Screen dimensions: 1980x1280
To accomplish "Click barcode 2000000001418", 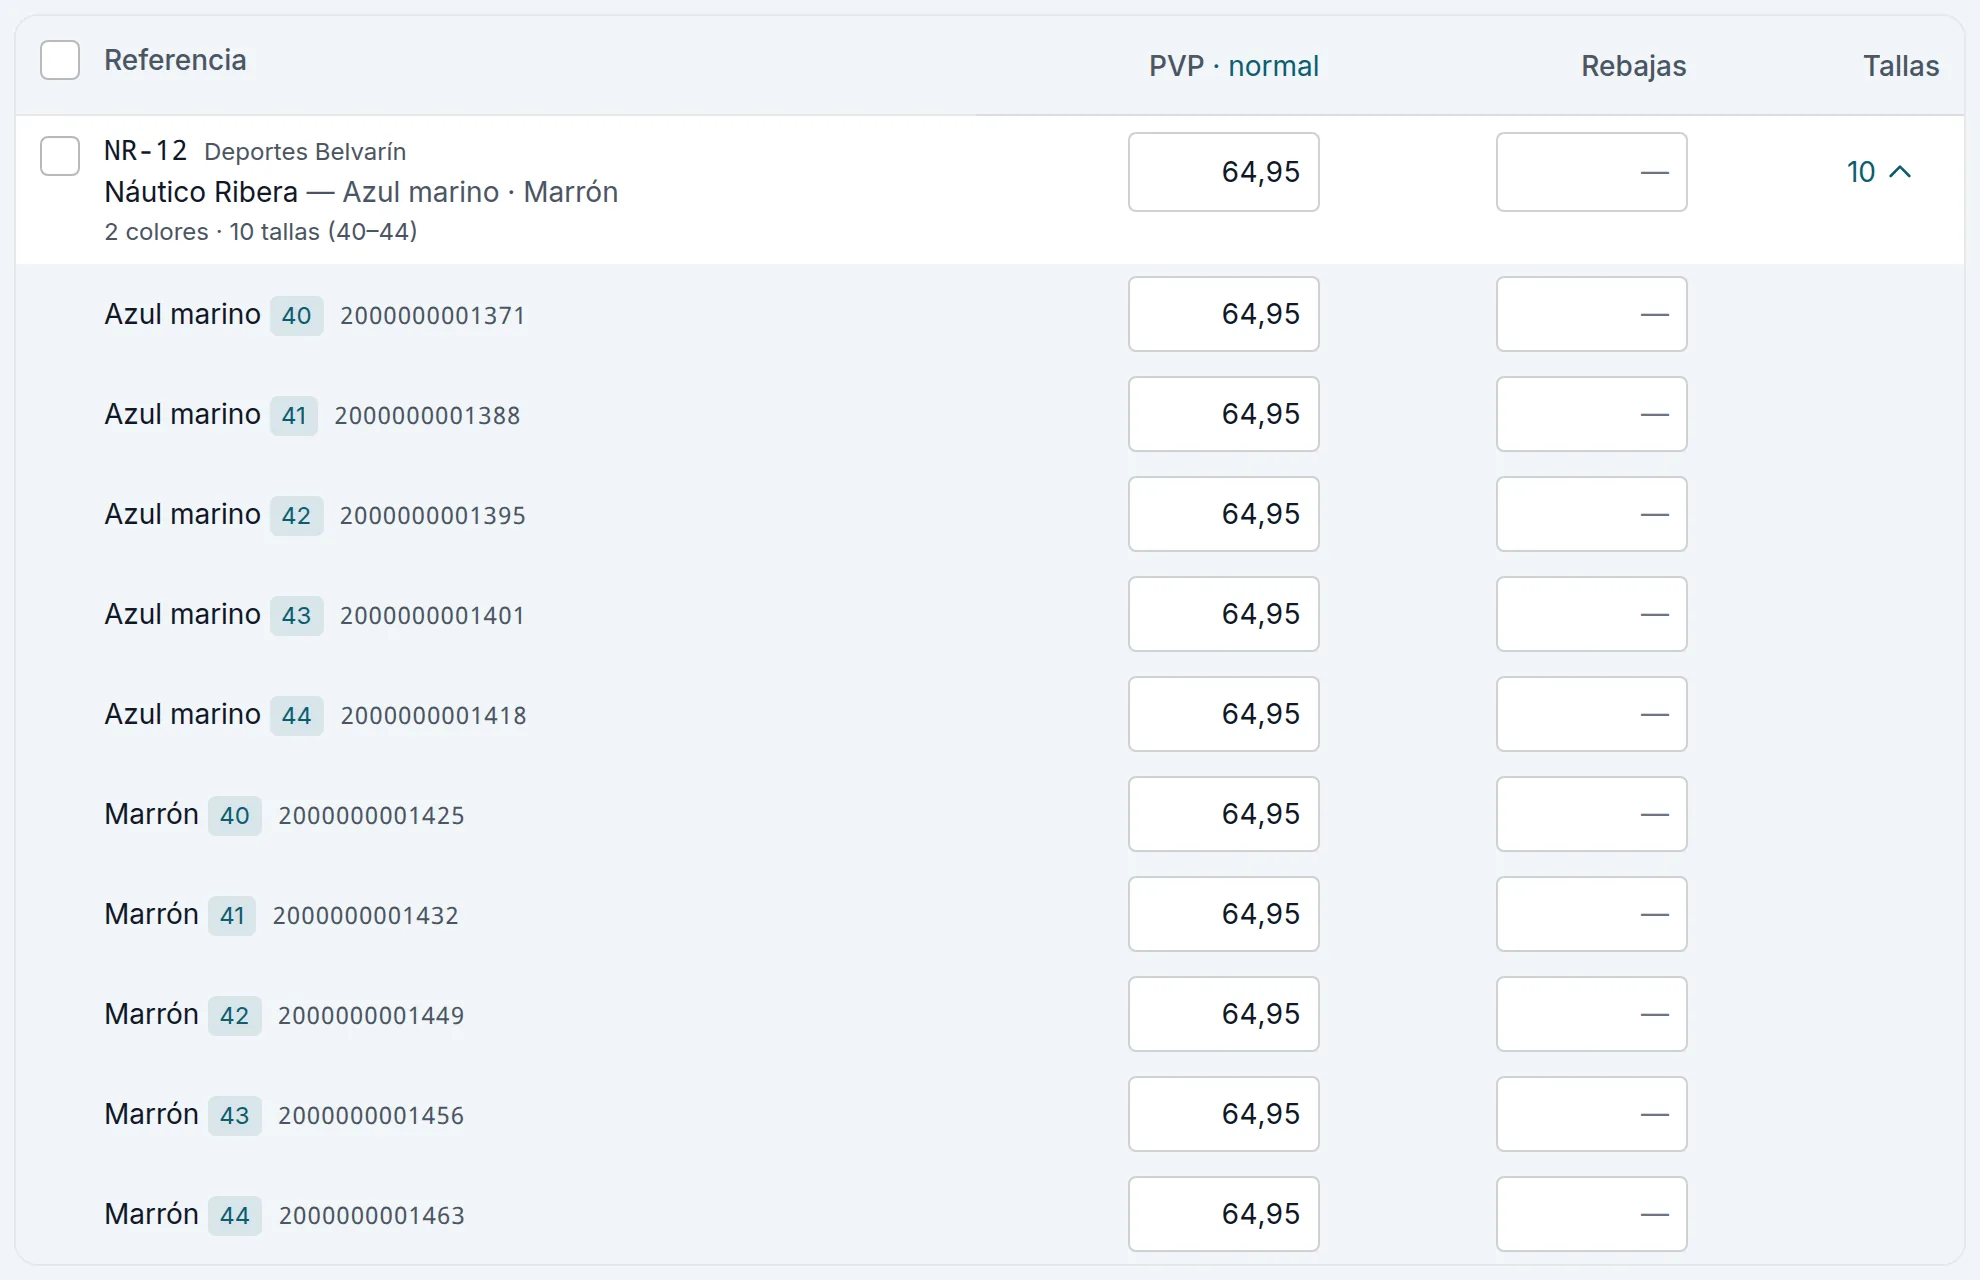I will pos(433,716).
